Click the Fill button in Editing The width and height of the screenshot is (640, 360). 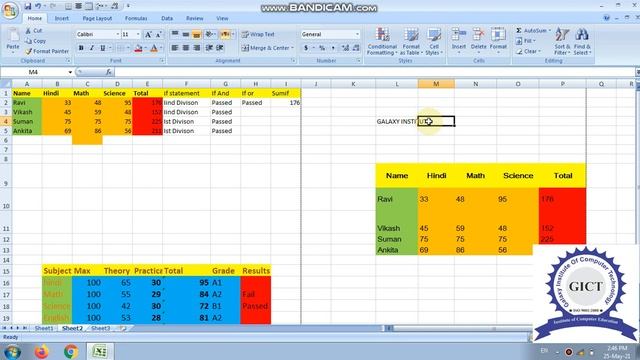pyautogui.click(x=525, y=41)
